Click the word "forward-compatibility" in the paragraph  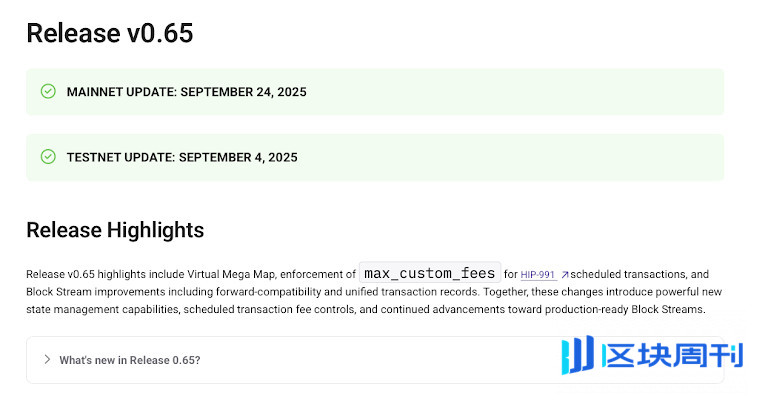coord(233,292)
